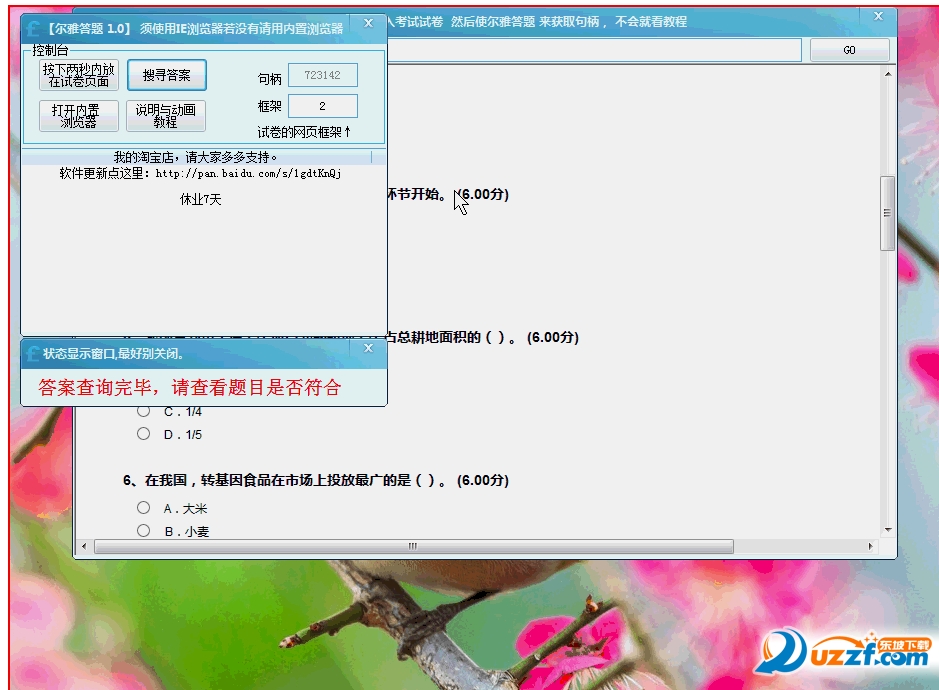Click the 尔雅答题 title bar app icon
This screenshot has height=690, width=939.
[x=34, y=29]
